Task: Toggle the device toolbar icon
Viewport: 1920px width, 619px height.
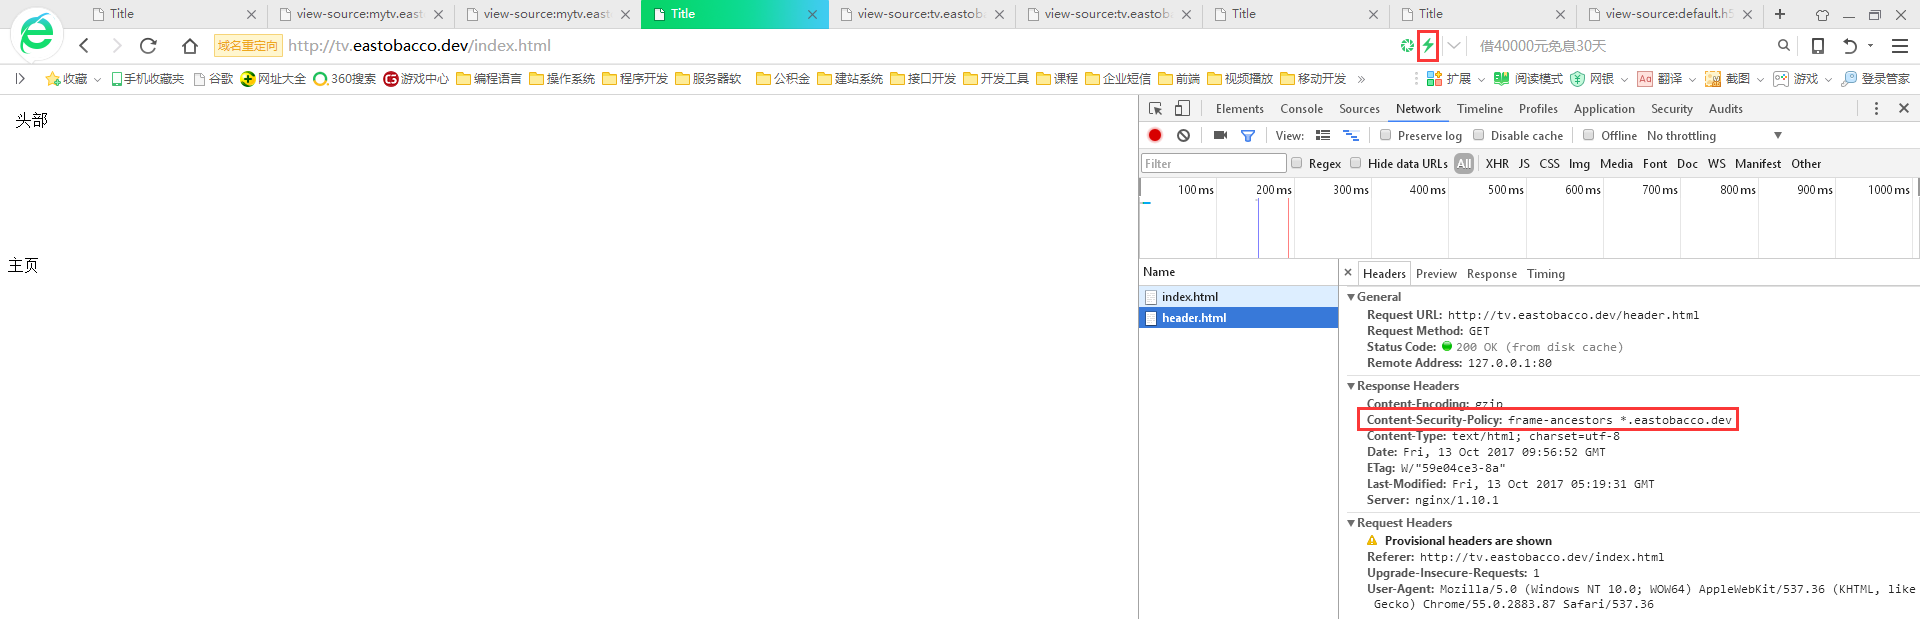Action: [x=1182, y=108]
